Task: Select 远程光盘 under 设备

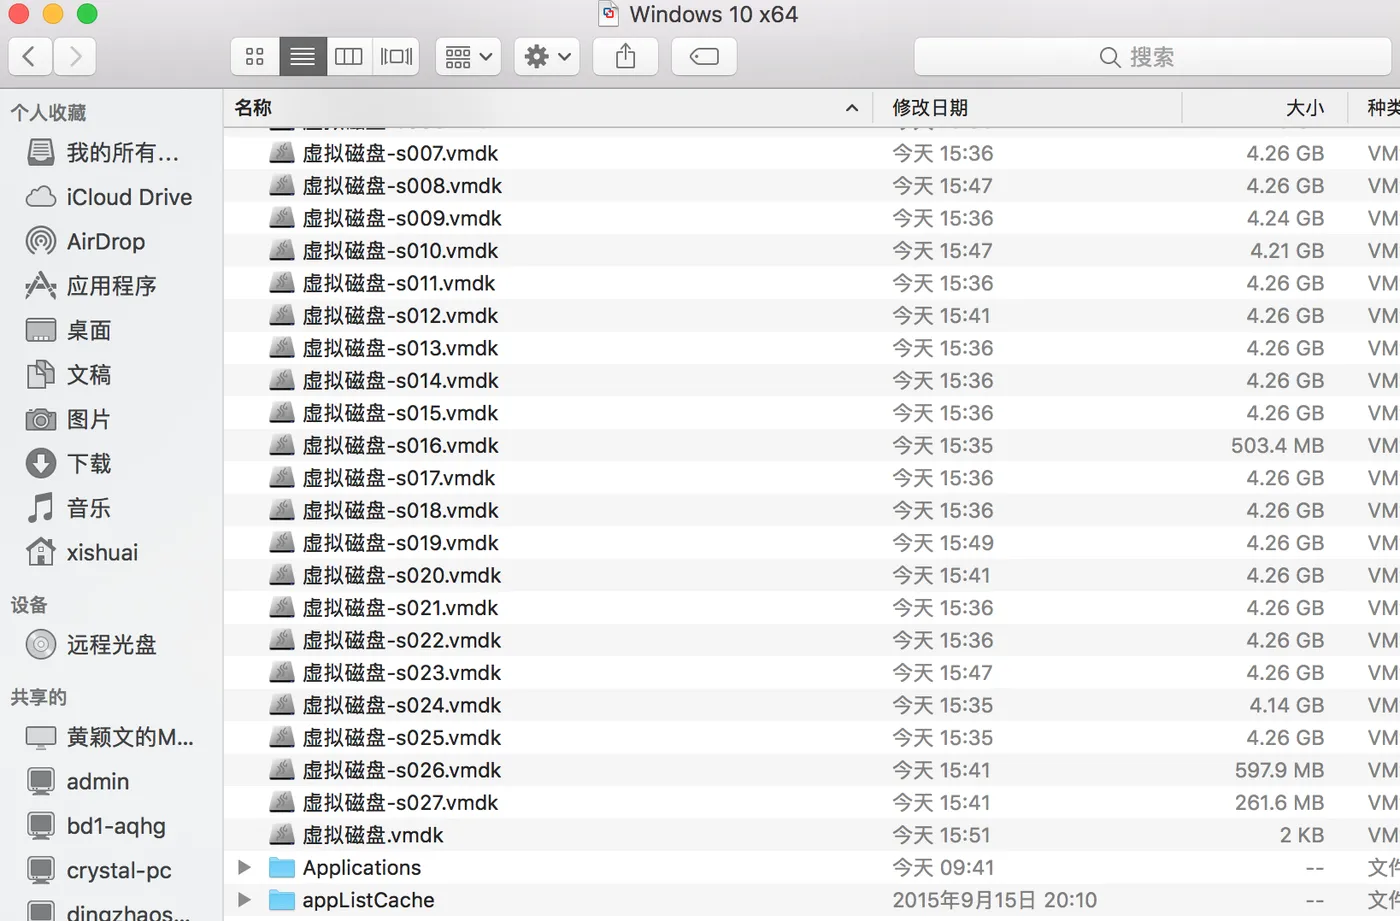Action: [110, 645]
